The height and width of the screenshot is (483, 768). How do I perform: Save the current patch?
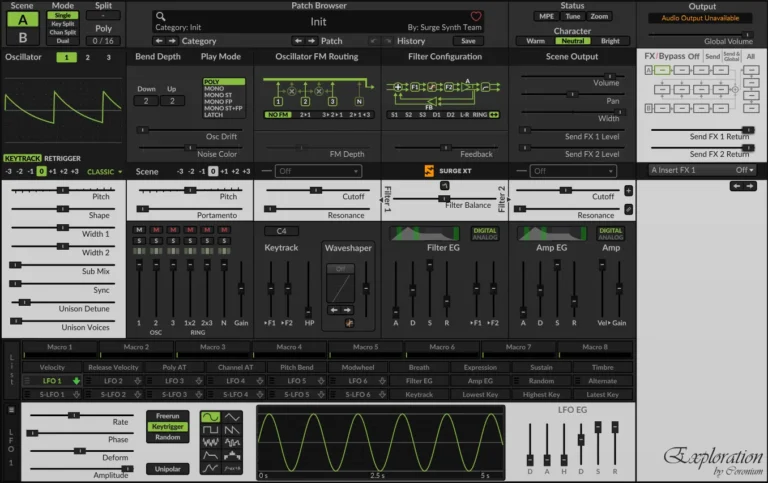468,41
